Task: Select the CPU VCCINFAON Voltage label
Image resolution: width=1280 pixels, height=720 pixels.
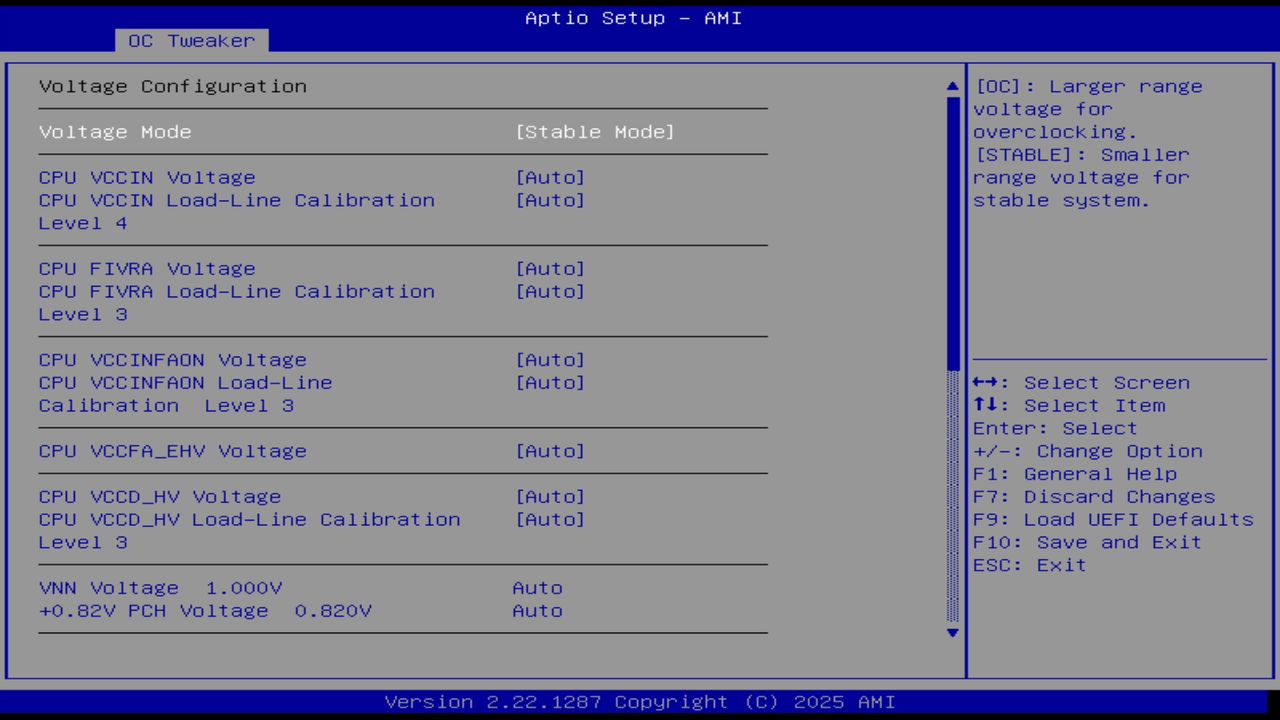Action: 173,360
